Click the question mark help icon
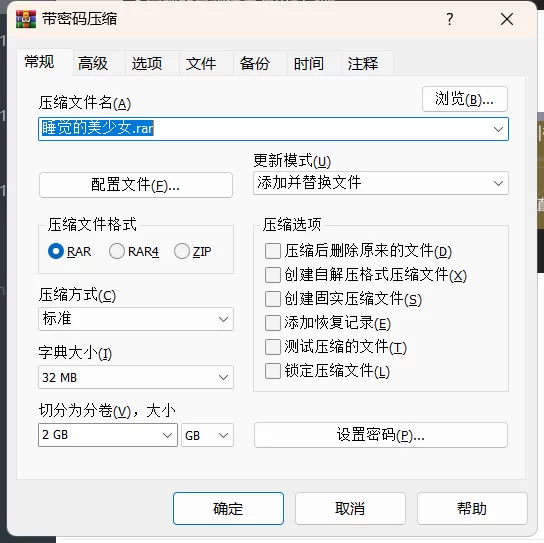 450,19
